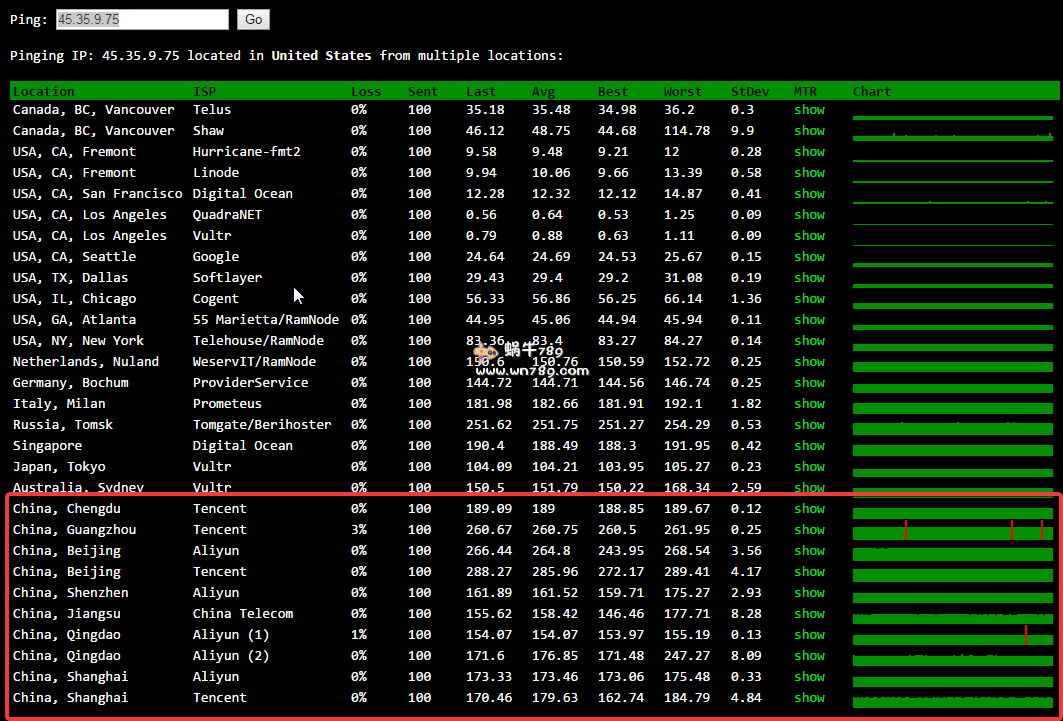Show MTR for Germany Bochum ProviderService
Image resolution: width=1063 pixels, height=721 pixels.
tap(809, 382)
